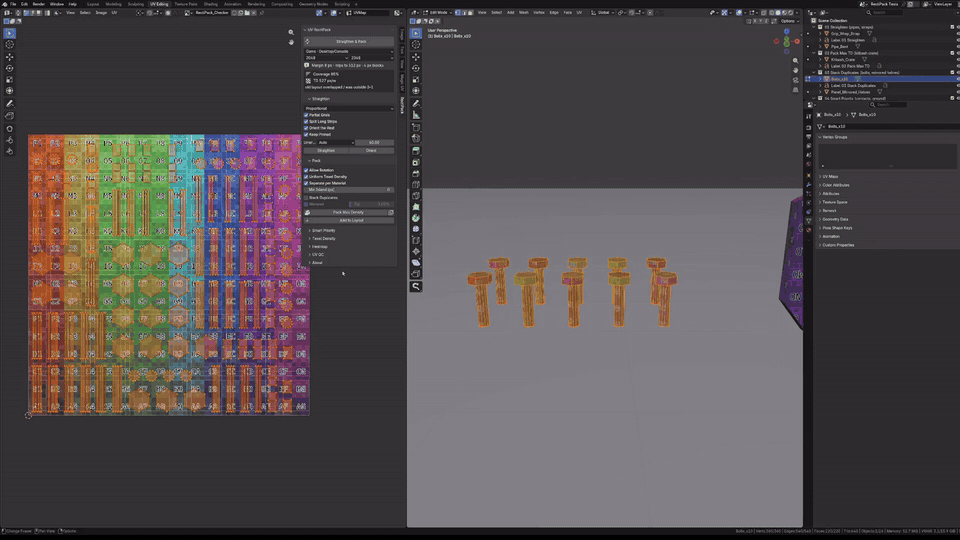Viewport: 960px width, 540px height.
Task: Select the UV Grab sculpt tool
Action: point(9,129)
